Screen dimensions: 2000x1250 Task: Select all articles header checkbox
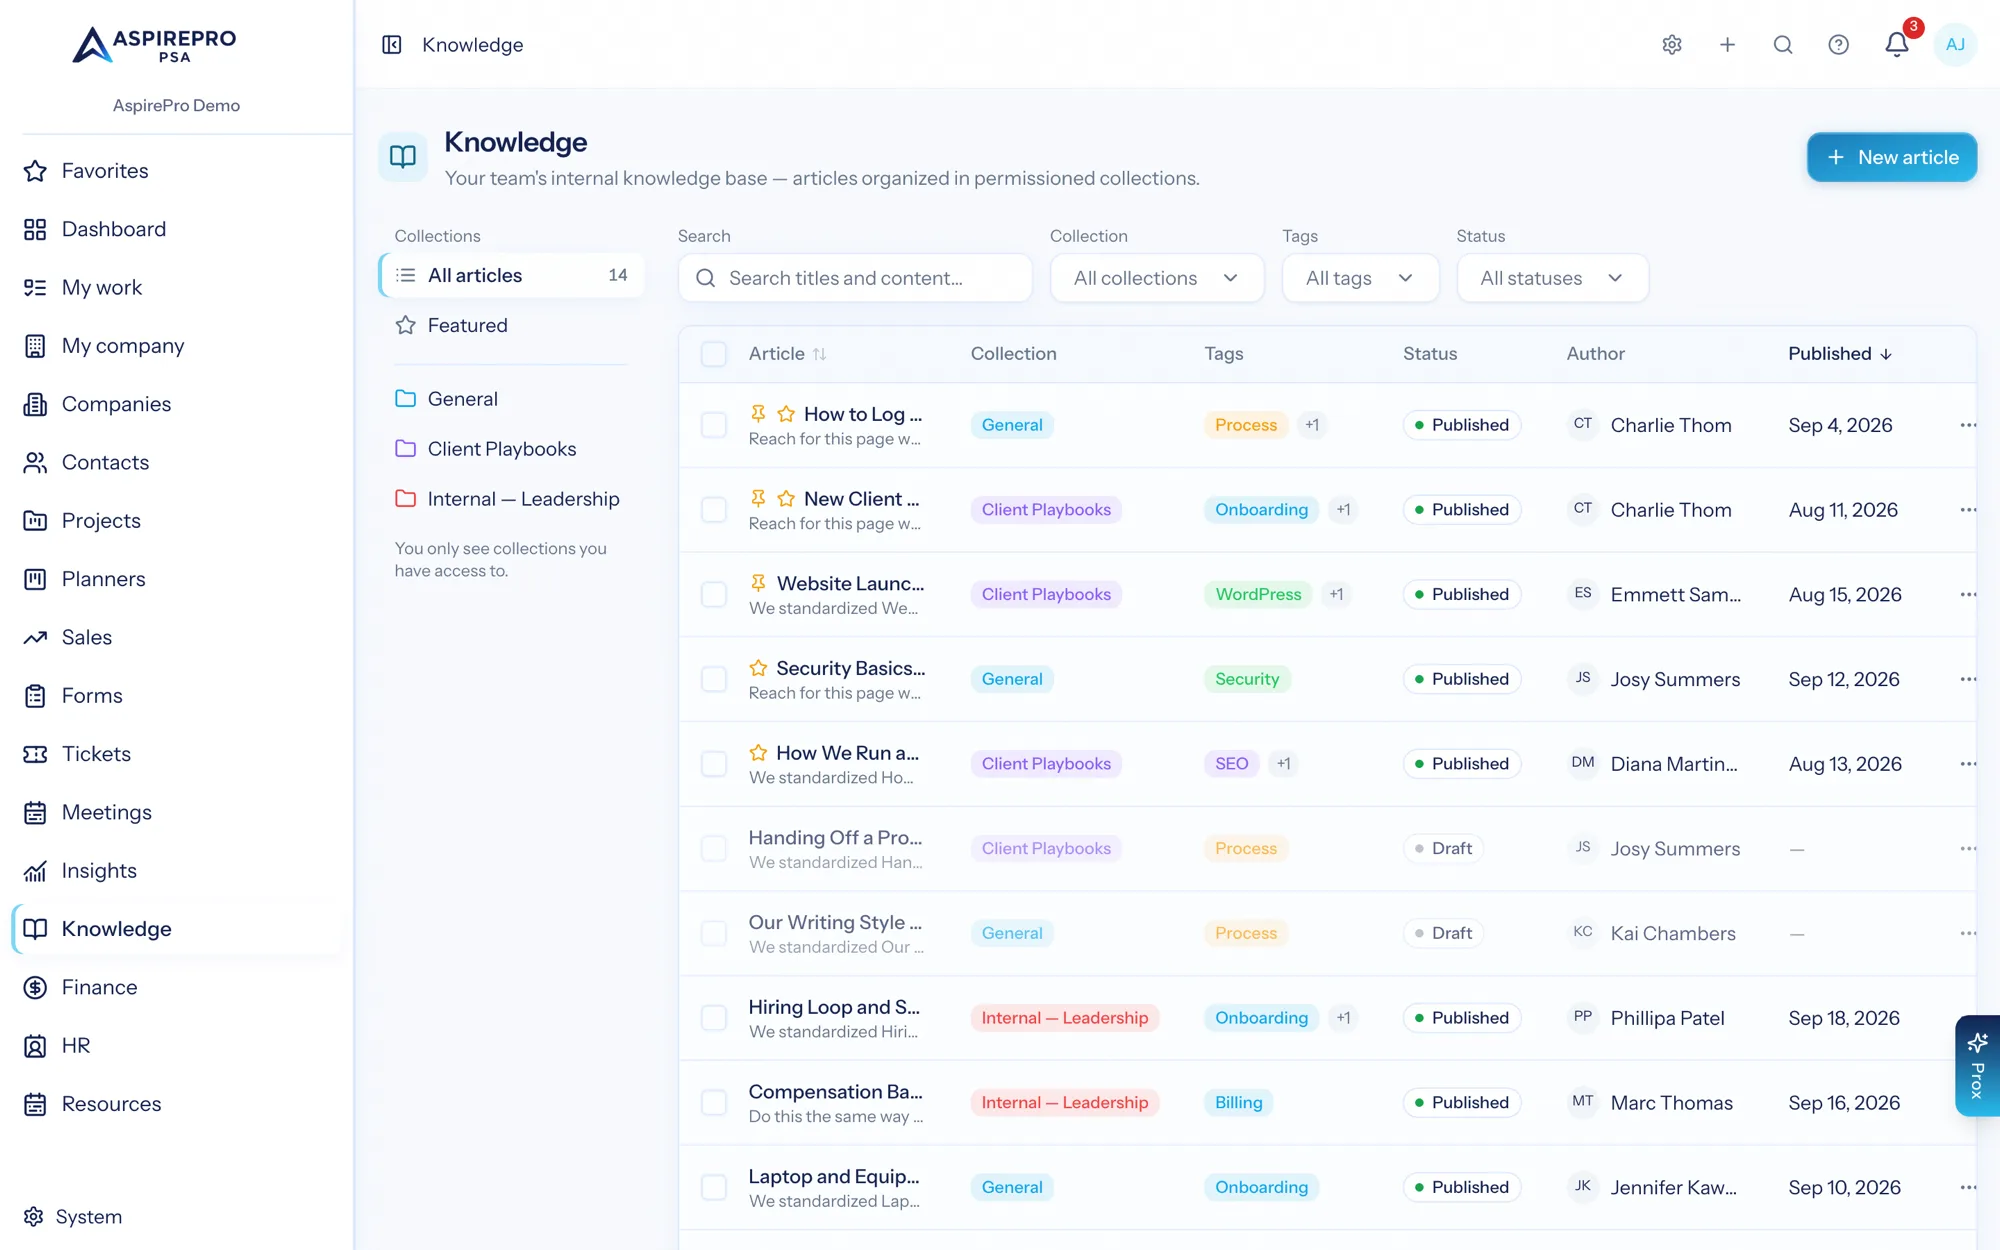(714, 354)
